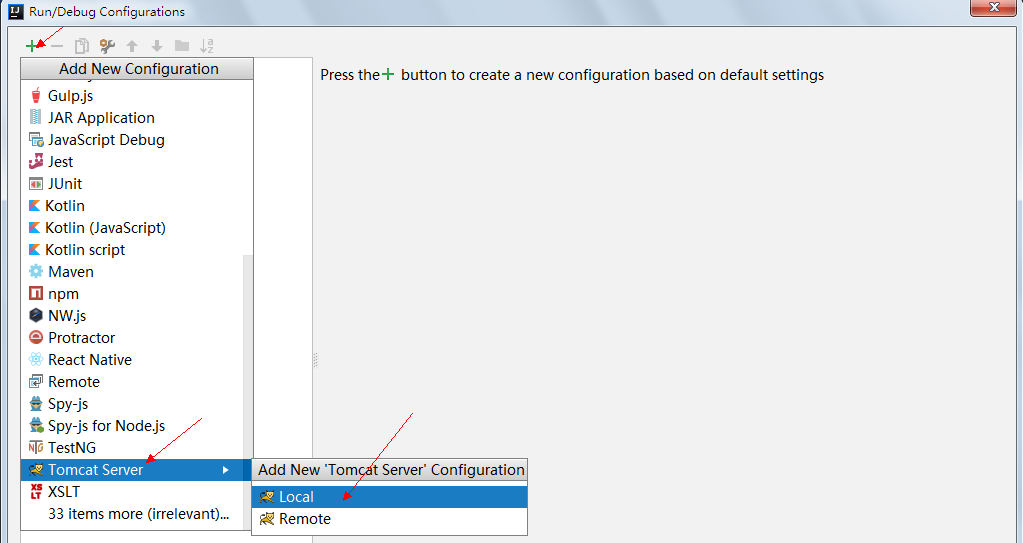Click the Move Down arrow icon
The height and width of the screenshot is (543, 1023).
point(157,46)
